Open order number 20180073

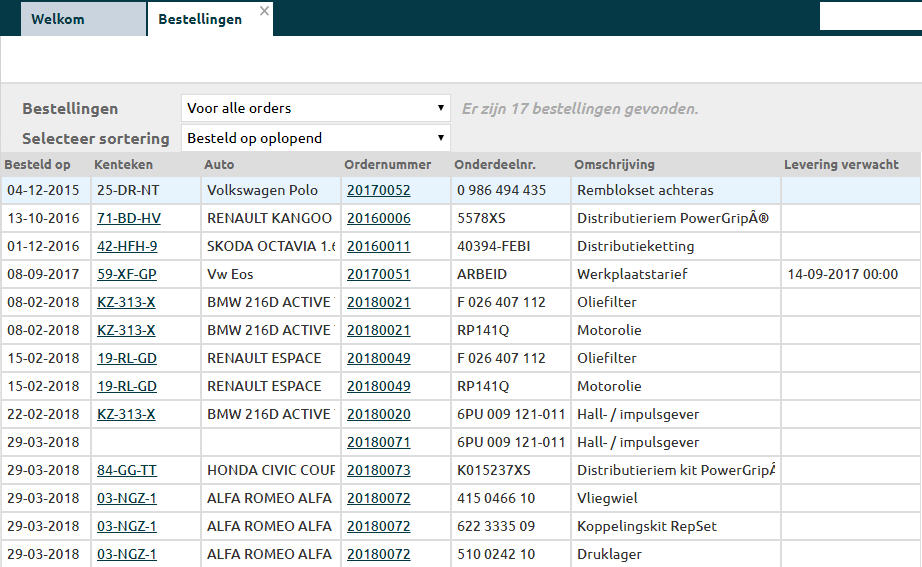[378, 470]
